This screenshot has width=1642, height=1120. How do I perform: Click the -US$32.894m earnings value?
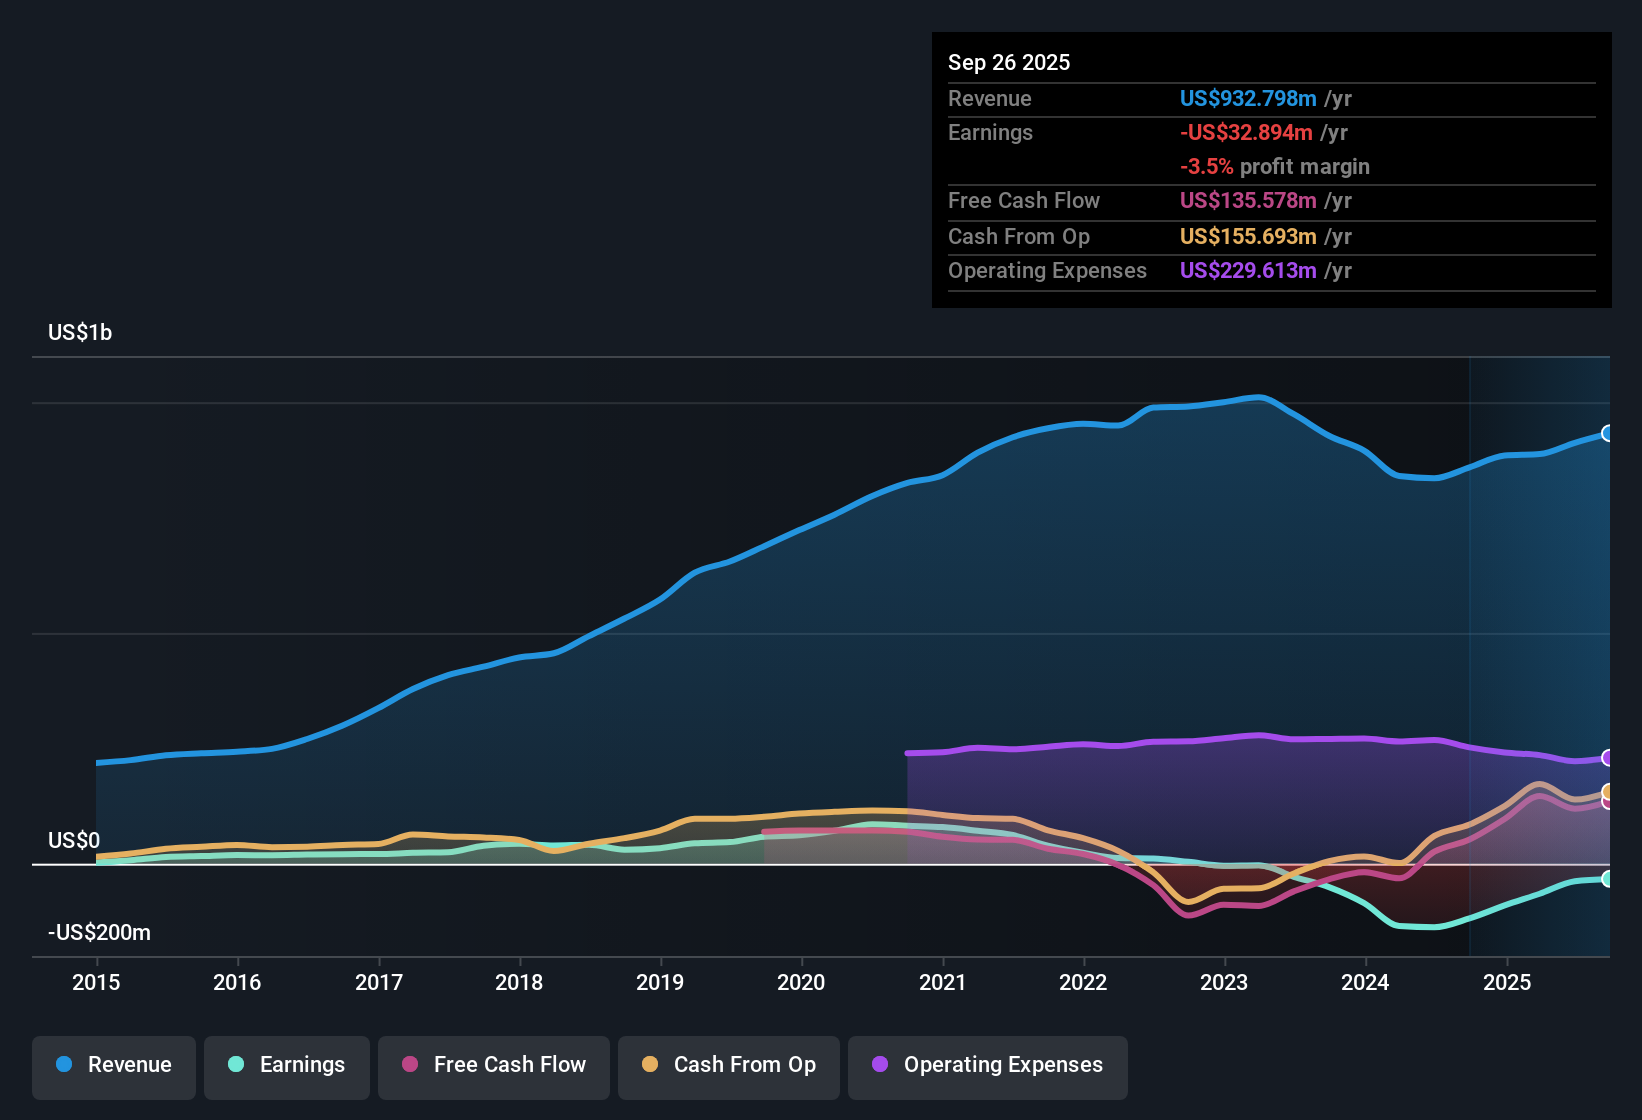tap(1246, 132)
